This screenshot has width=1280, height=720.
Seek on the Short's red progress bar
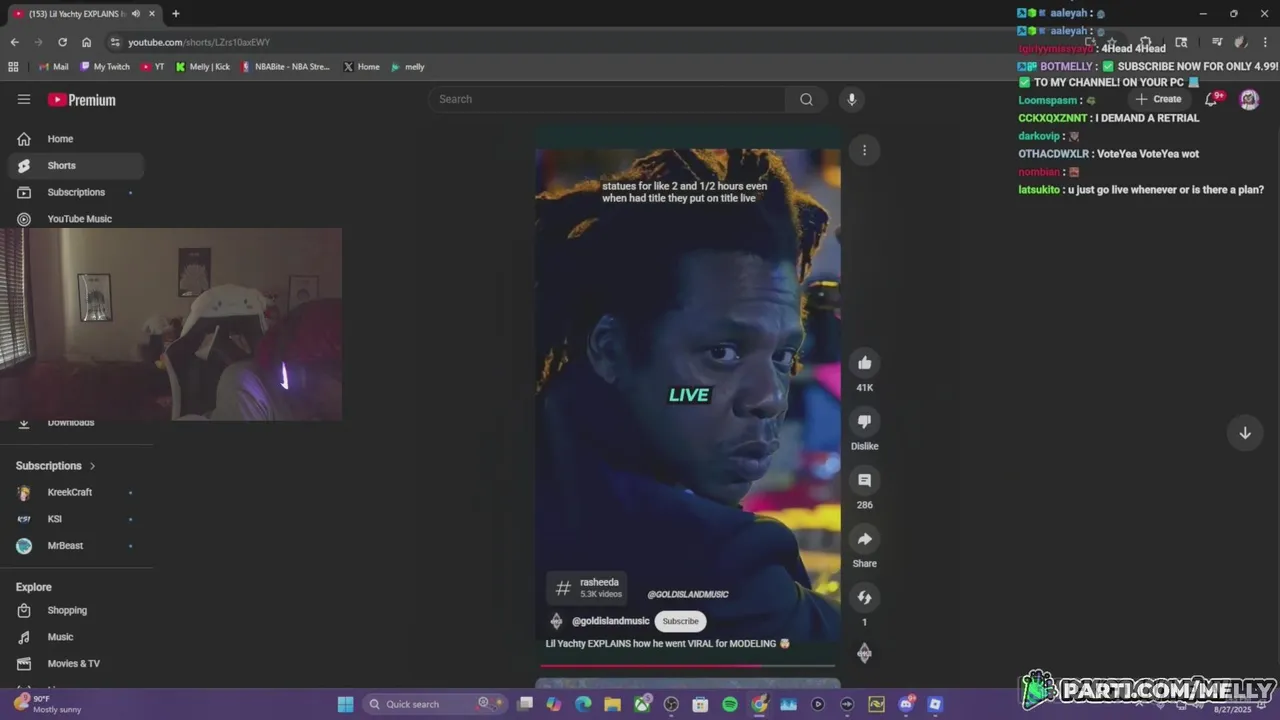point(688,665)
